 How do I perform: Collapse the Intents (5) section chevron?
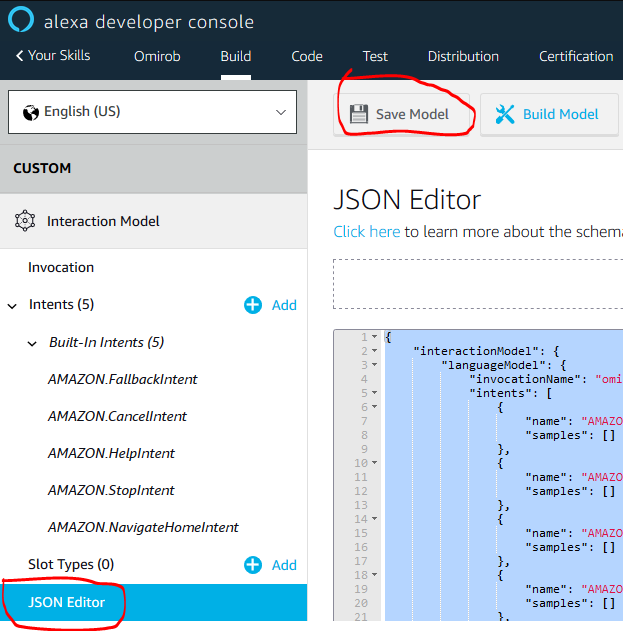tap(12, 306)
